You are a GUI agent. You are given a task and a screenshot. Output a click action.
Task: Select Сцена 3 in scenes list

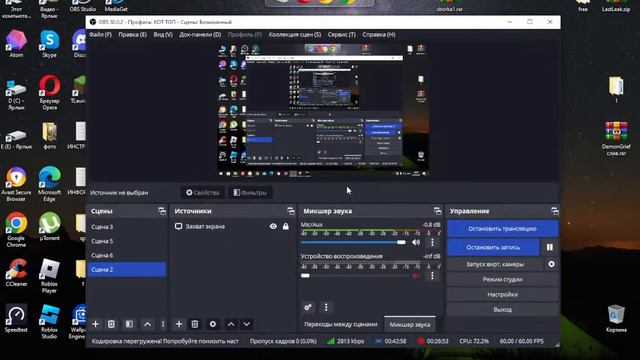click(x=127, y=227)
